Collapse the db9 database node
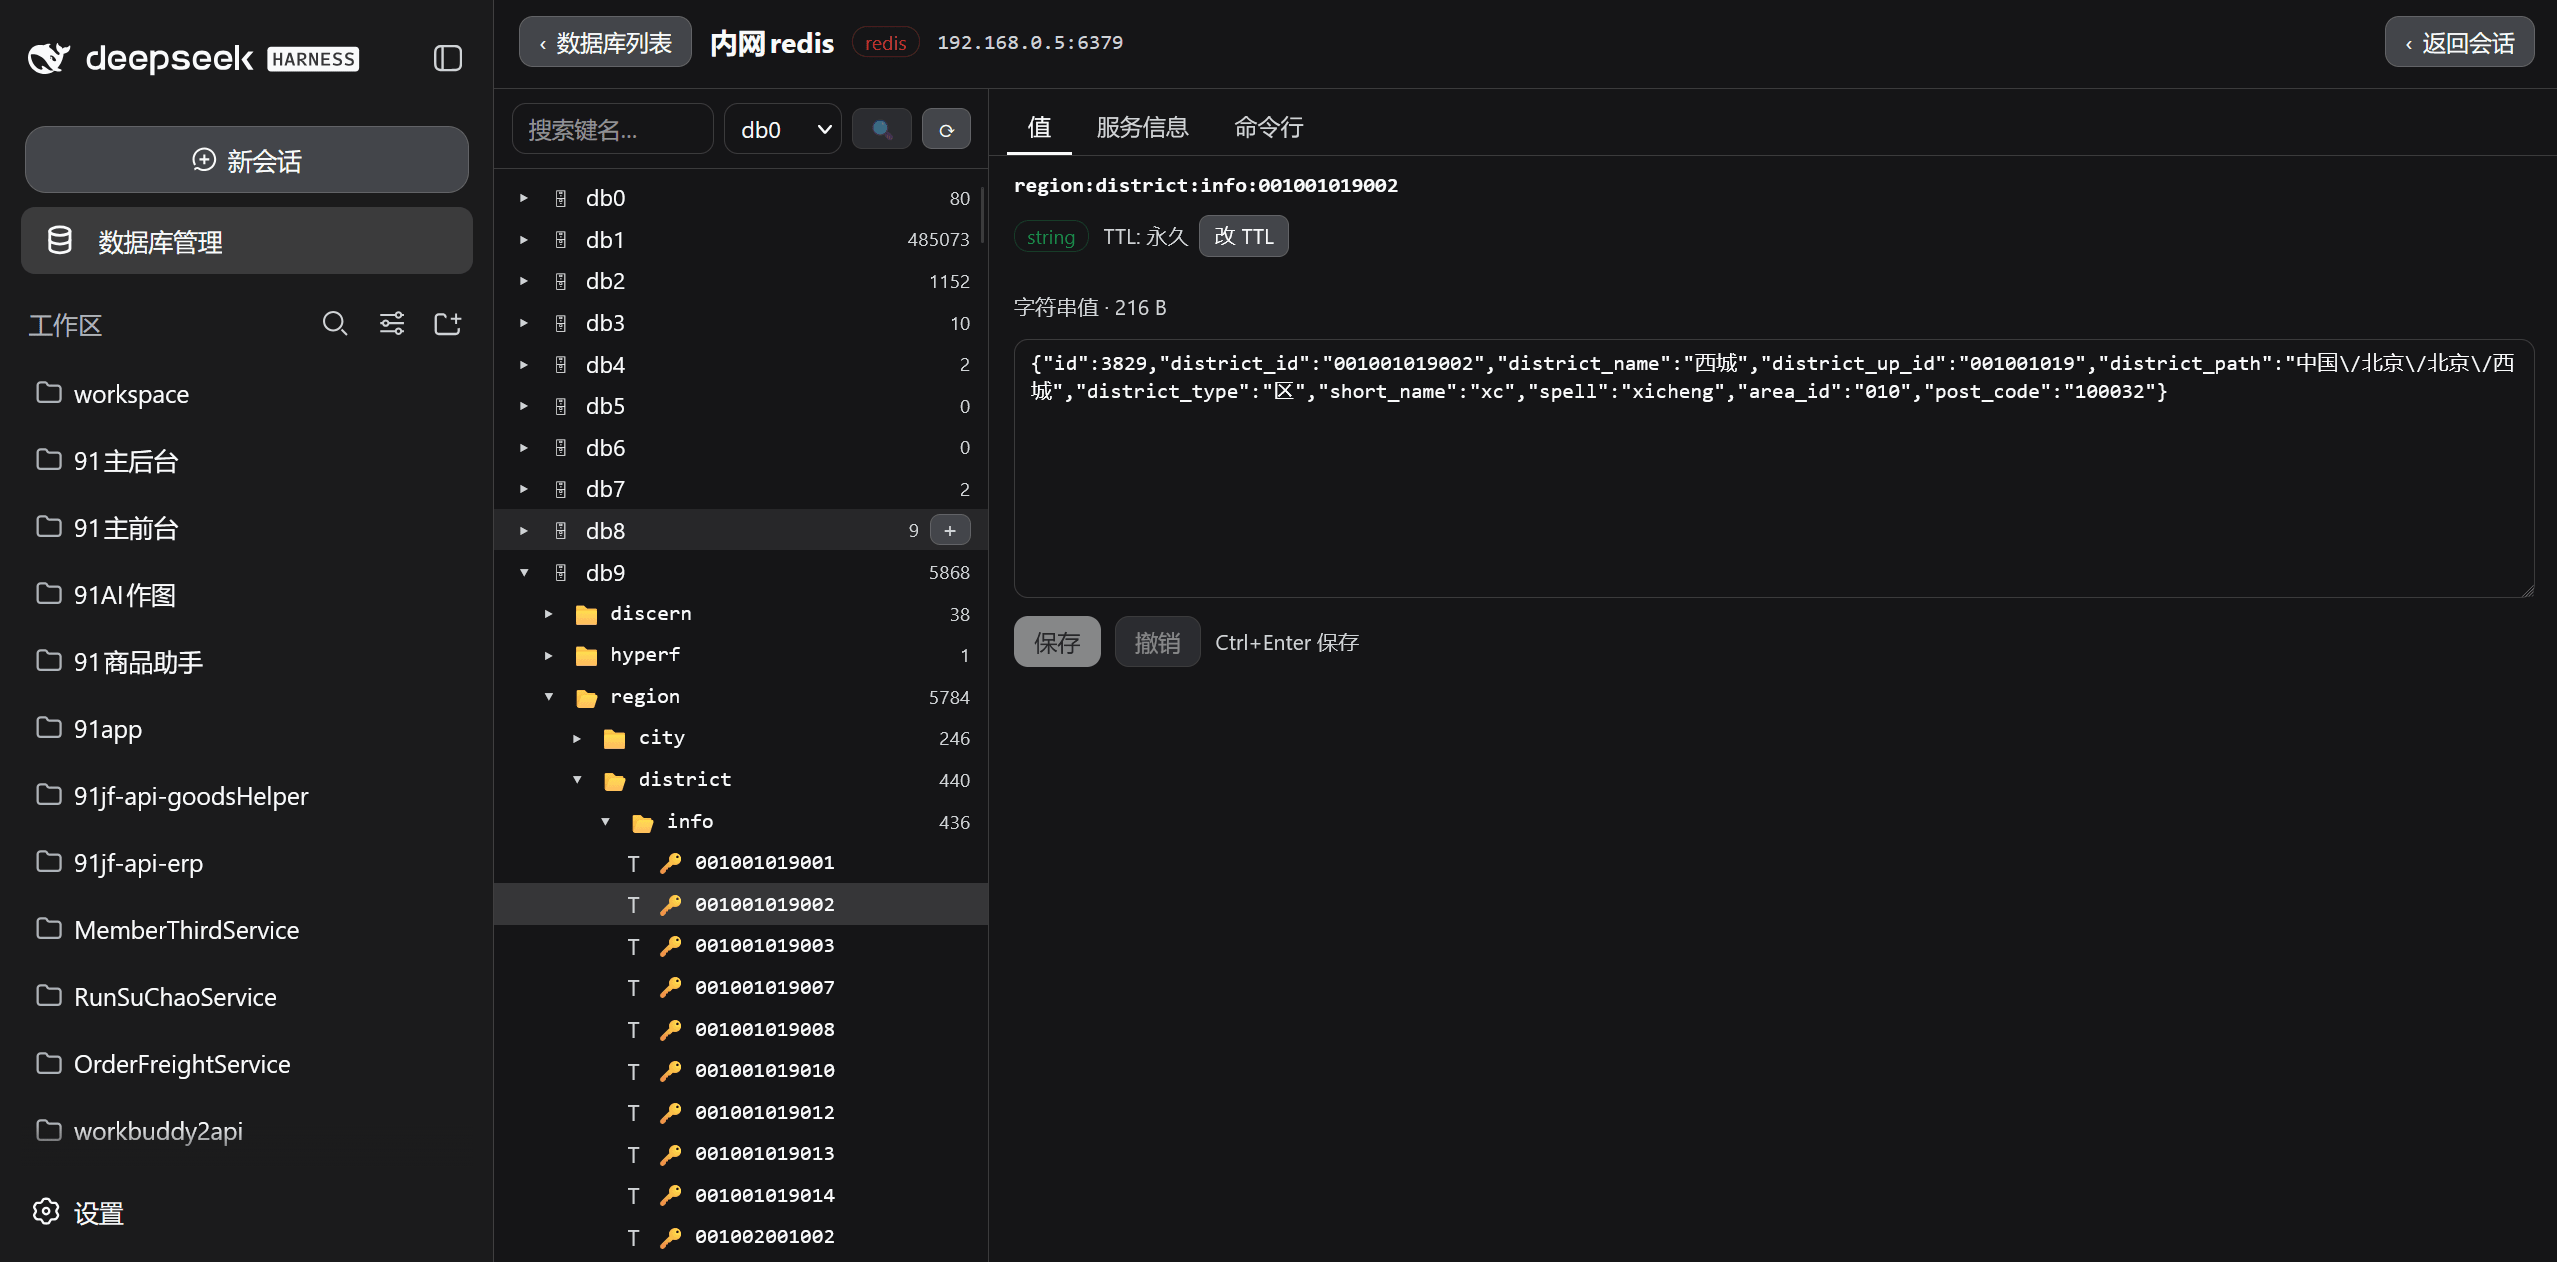This screenshot has height=1262, width=2557. click(x=524, y=572)
